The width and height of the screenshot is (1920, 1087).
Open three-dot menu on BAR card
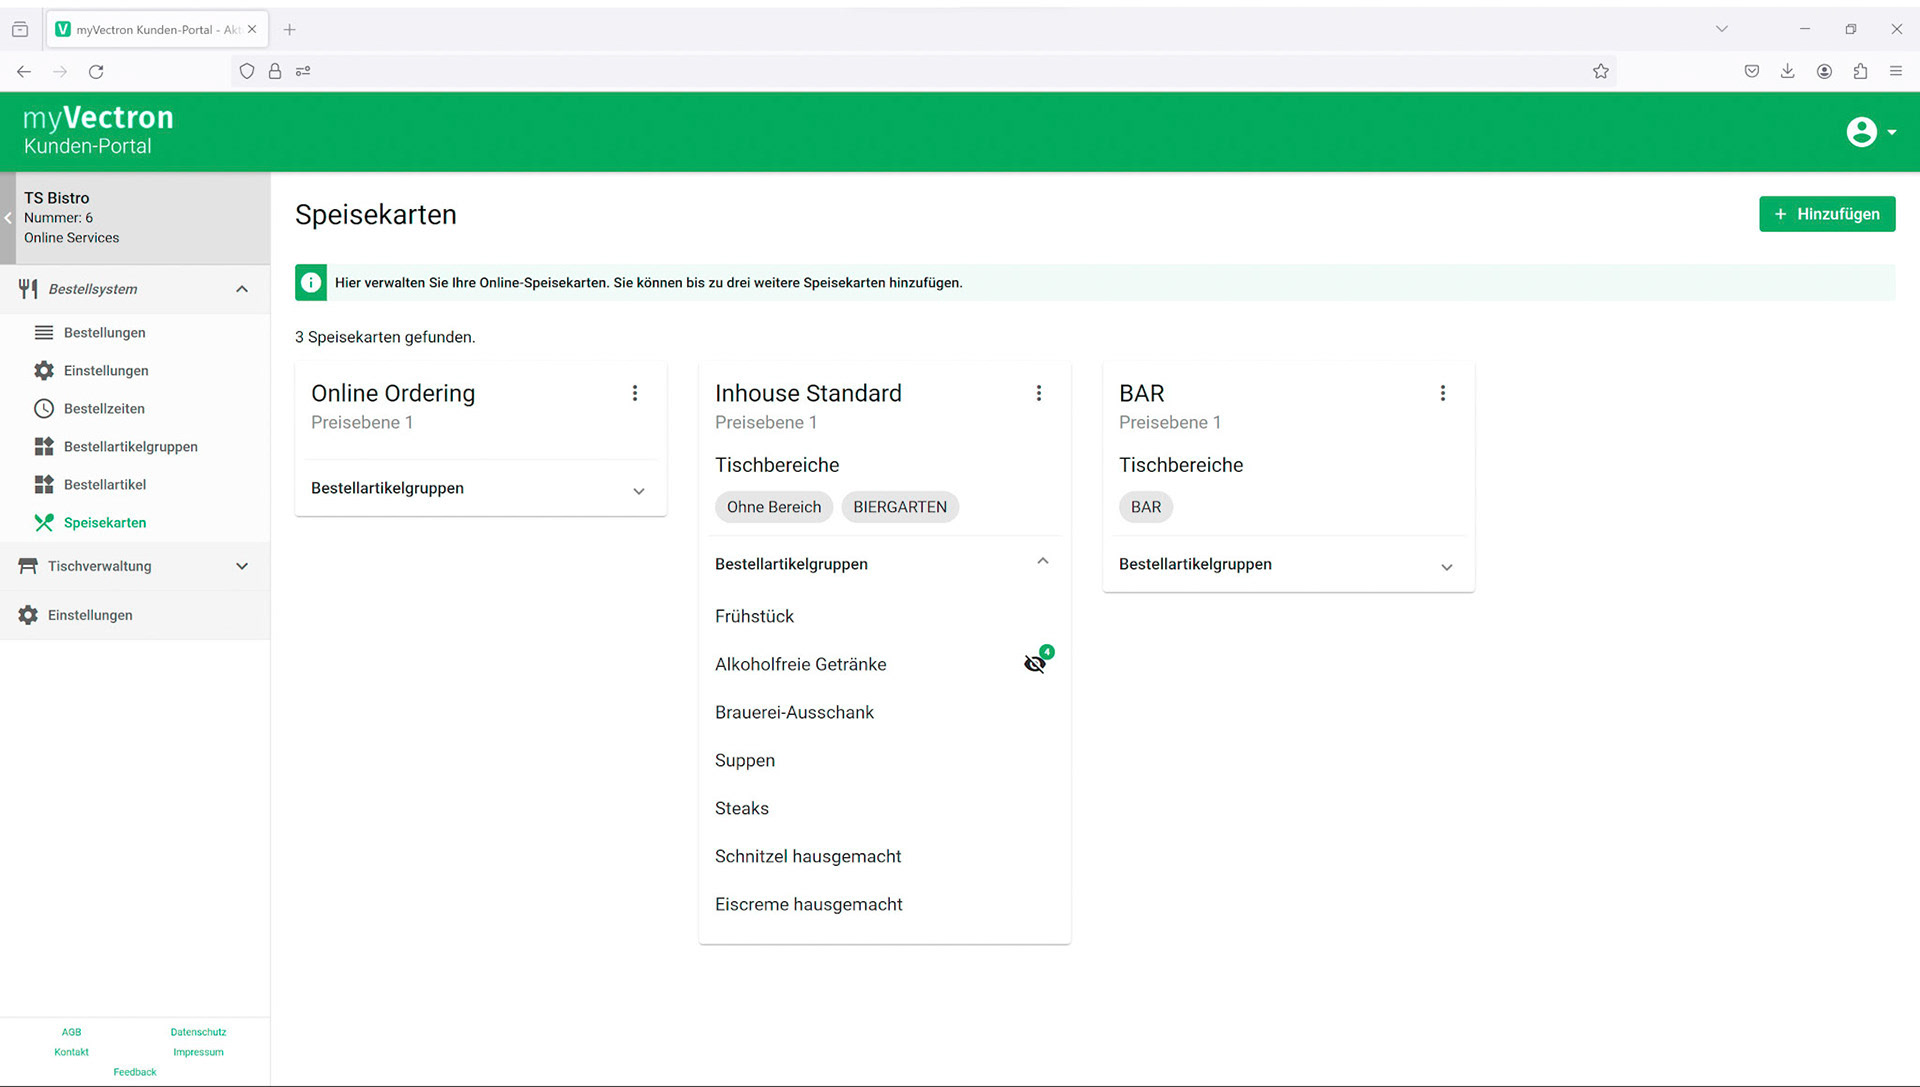coord(1442,393)
